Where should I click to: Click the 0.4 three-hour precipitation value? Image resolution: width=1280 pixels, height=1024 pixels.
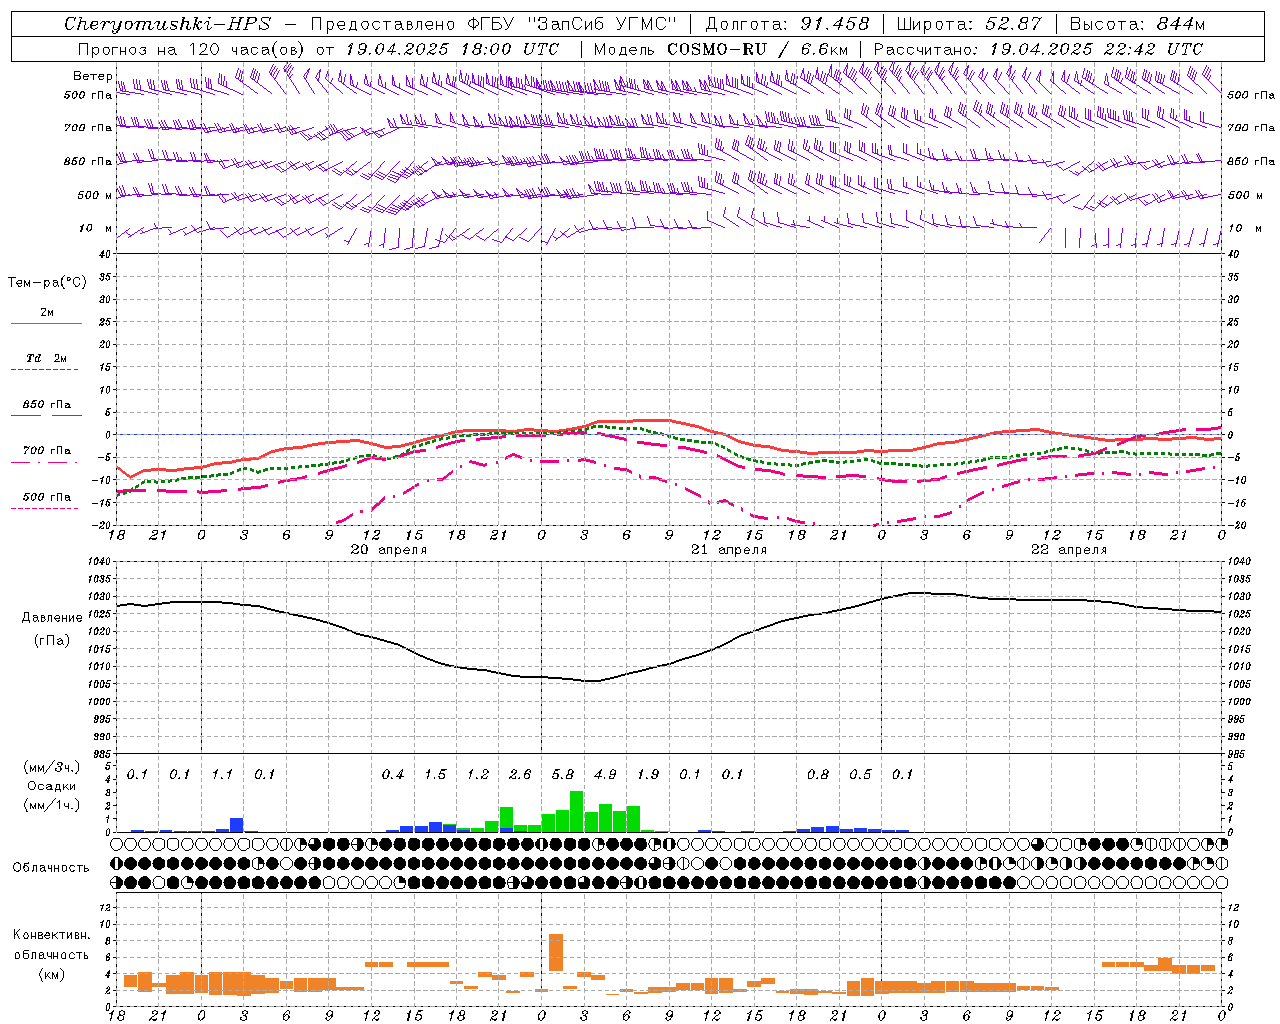coord(393,775)
